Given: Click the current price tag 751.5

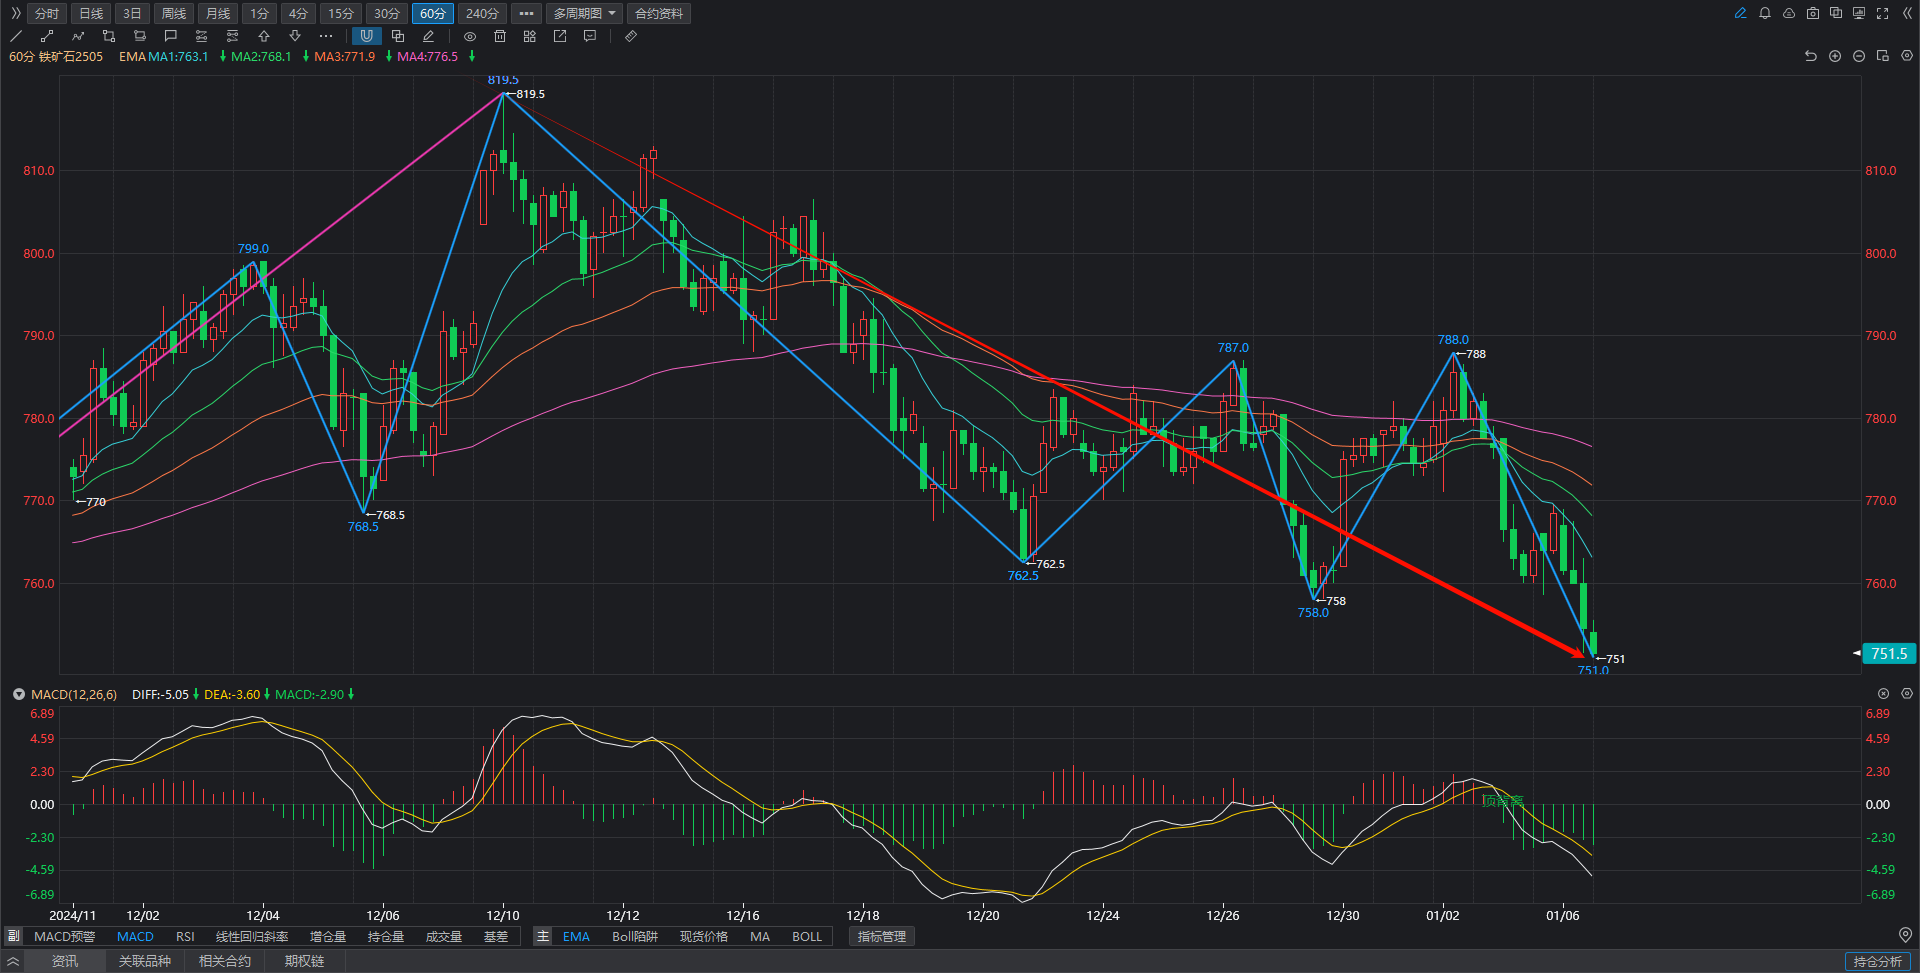Looking at the screenshot, I should (1889, 654).
